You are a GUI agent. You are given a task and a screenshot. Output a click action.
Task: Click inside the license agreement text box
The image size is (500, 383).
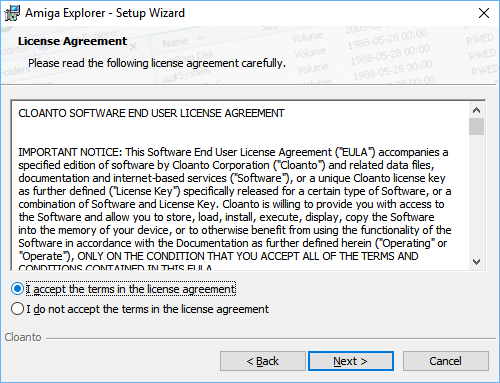(240, 185)
